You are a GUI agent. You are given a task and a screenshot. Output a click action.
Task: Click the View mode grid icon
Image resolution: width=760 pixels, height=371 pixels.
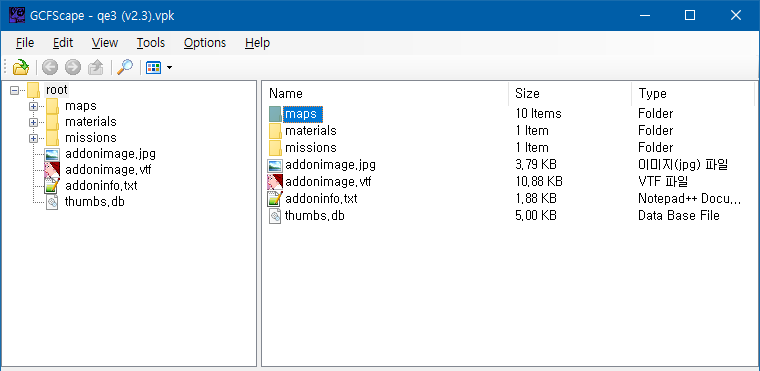153,67
